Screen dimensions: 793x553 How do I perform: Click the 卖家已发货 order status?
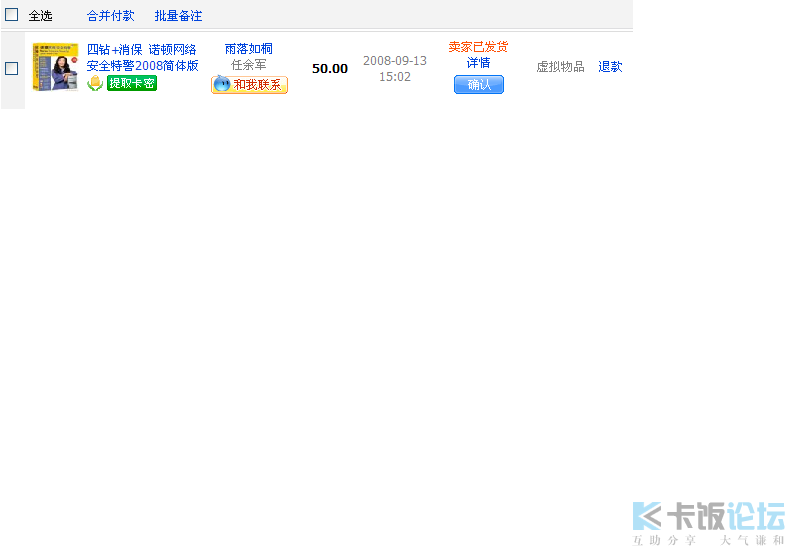coord(478,47)
